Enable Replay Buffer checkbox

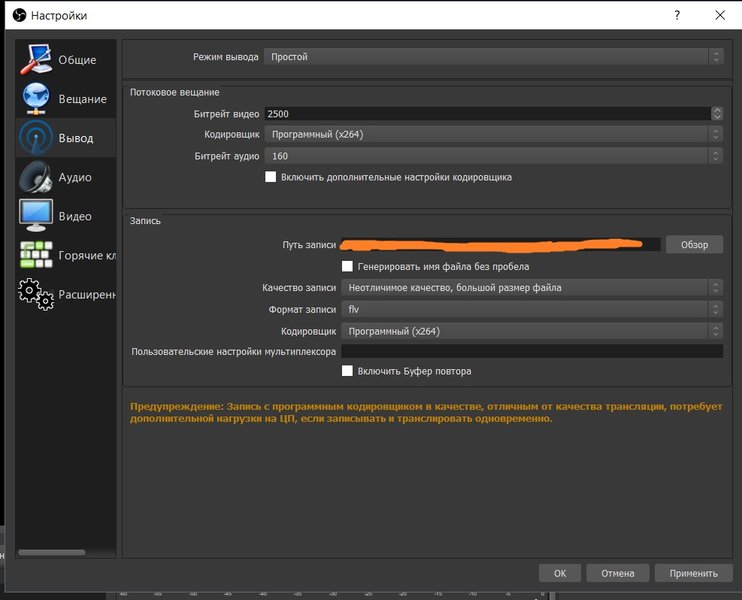pyautogui.click(x=347, y=371)
